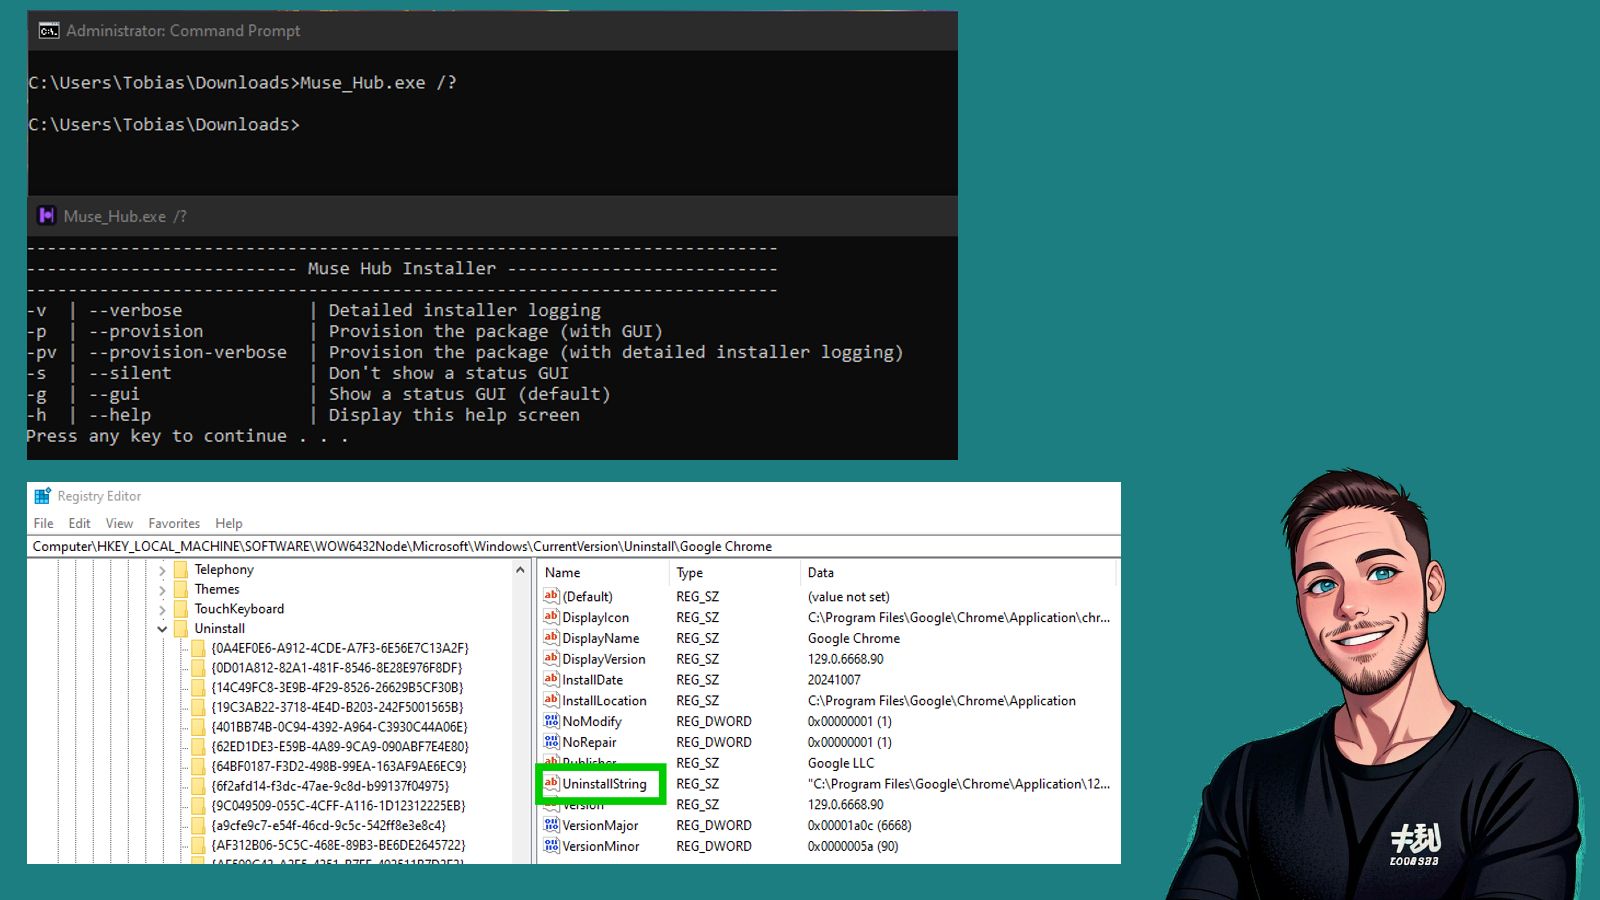
Task: Select the InstallDate string value icon
Action: click(x=551, y=680)
